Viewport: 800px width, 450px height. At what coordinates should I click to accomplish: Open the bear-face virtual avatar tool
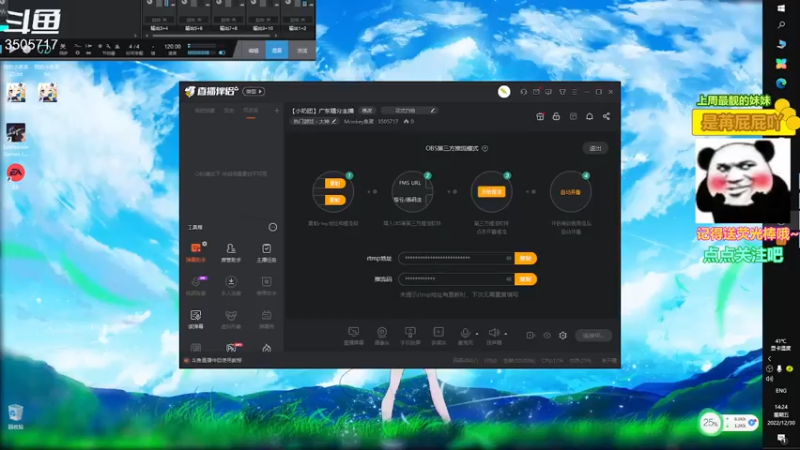click(231, 319)
